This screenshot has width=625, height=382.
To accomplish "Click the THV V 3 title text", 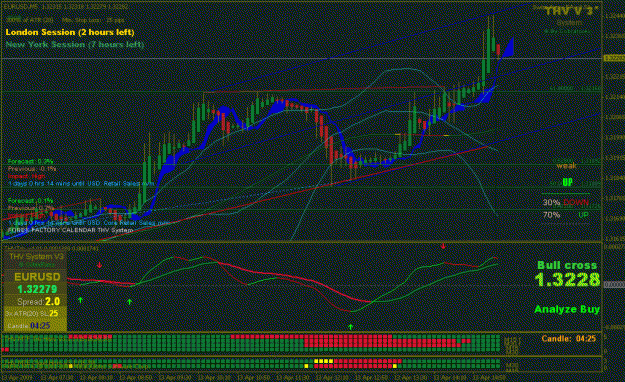I will (x=572, y=11).
